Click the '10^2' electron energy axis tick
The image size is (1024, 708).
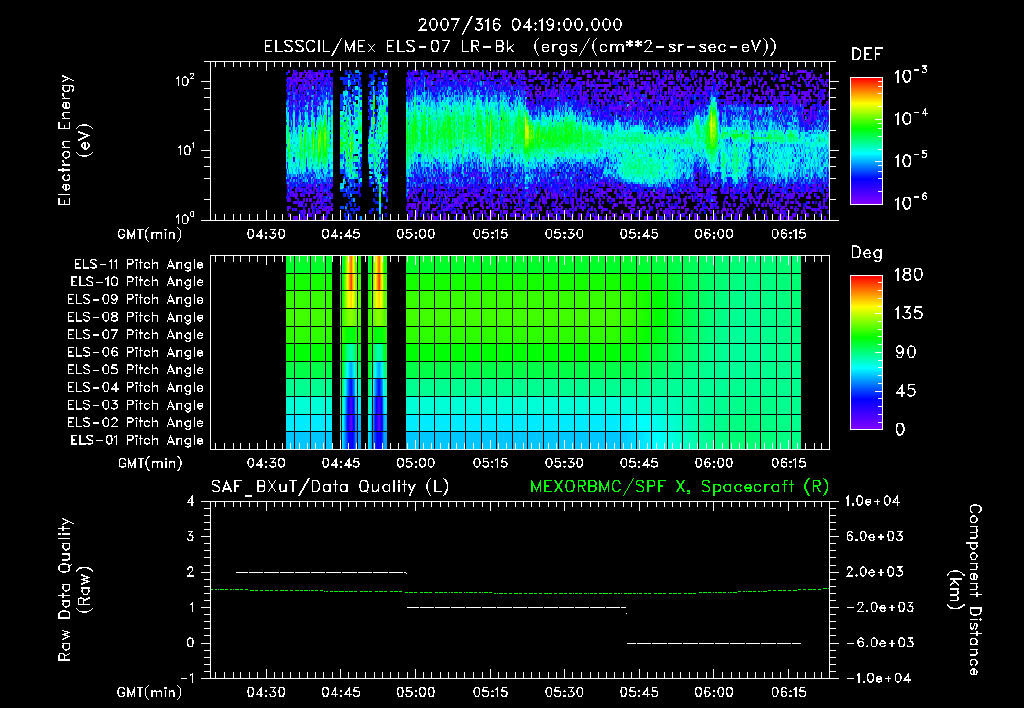[185, 81]
